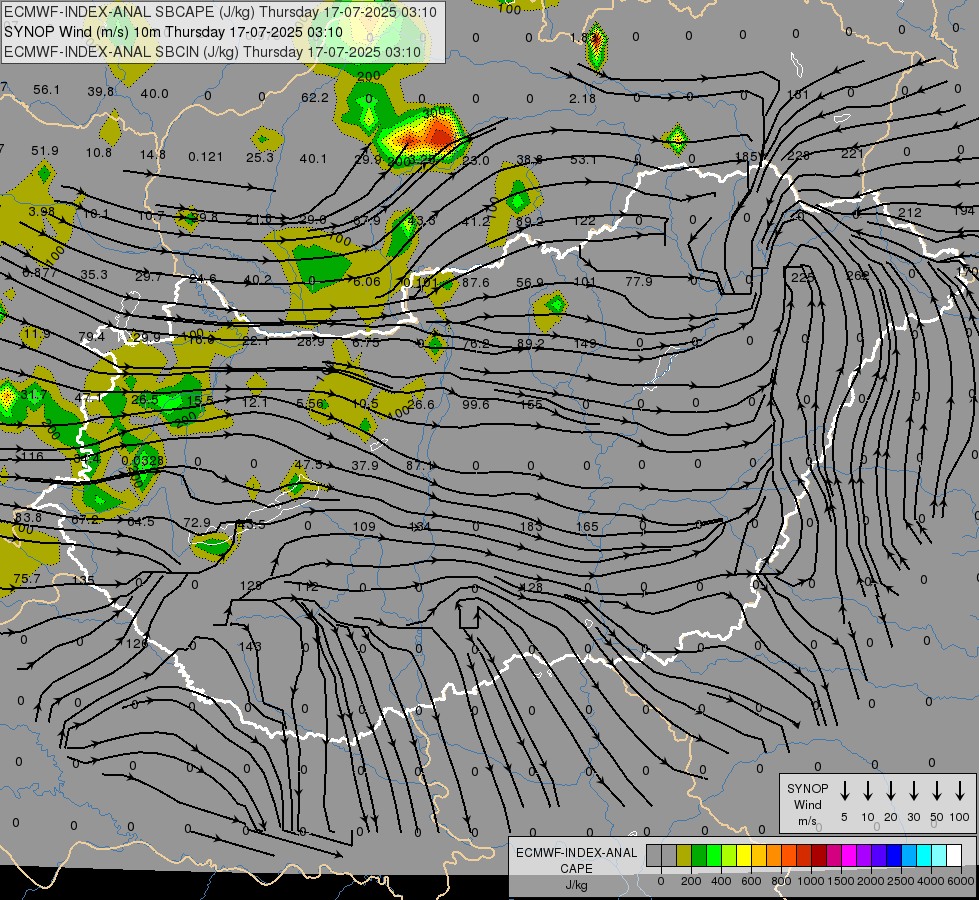Click the 165 value on the map
This screenshot has width=979, height=900.
587,527
